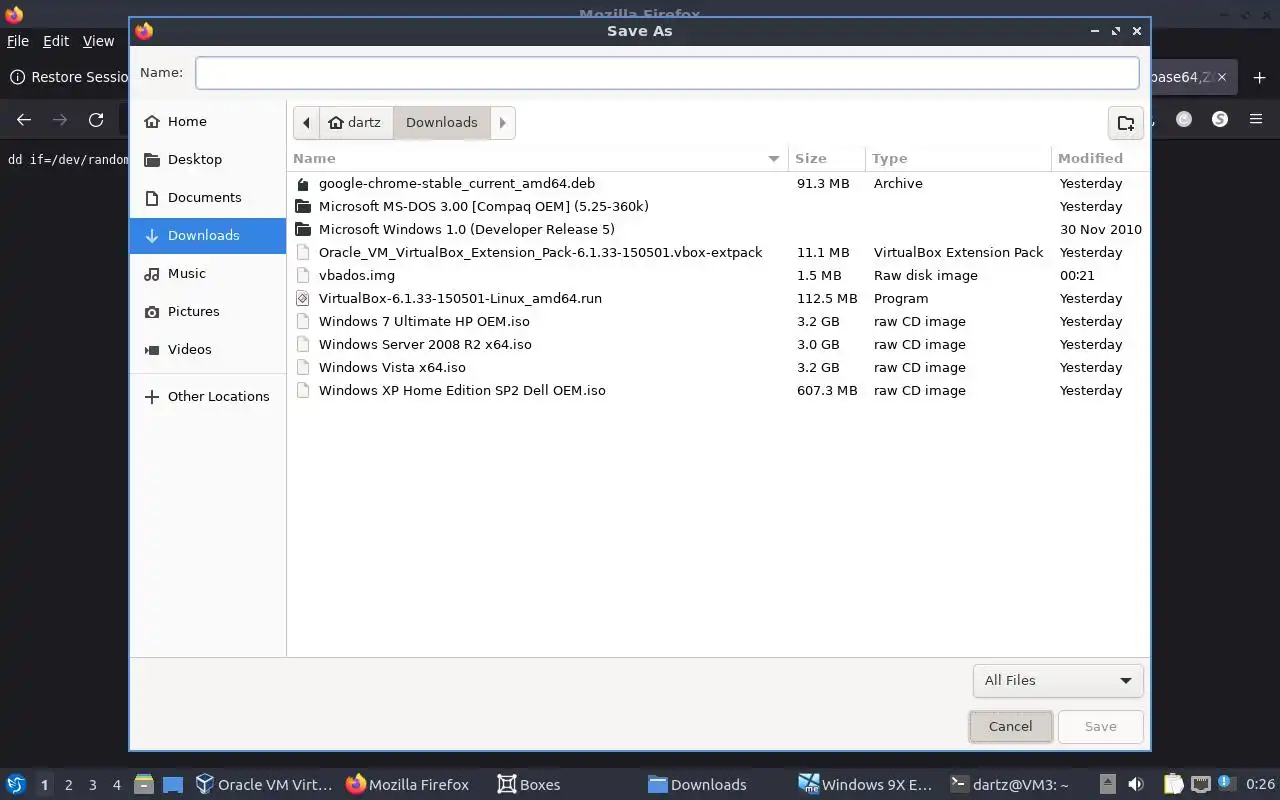Switch to workspace 4
Viewport: 1280px width, 800px height.
point(116,785)
